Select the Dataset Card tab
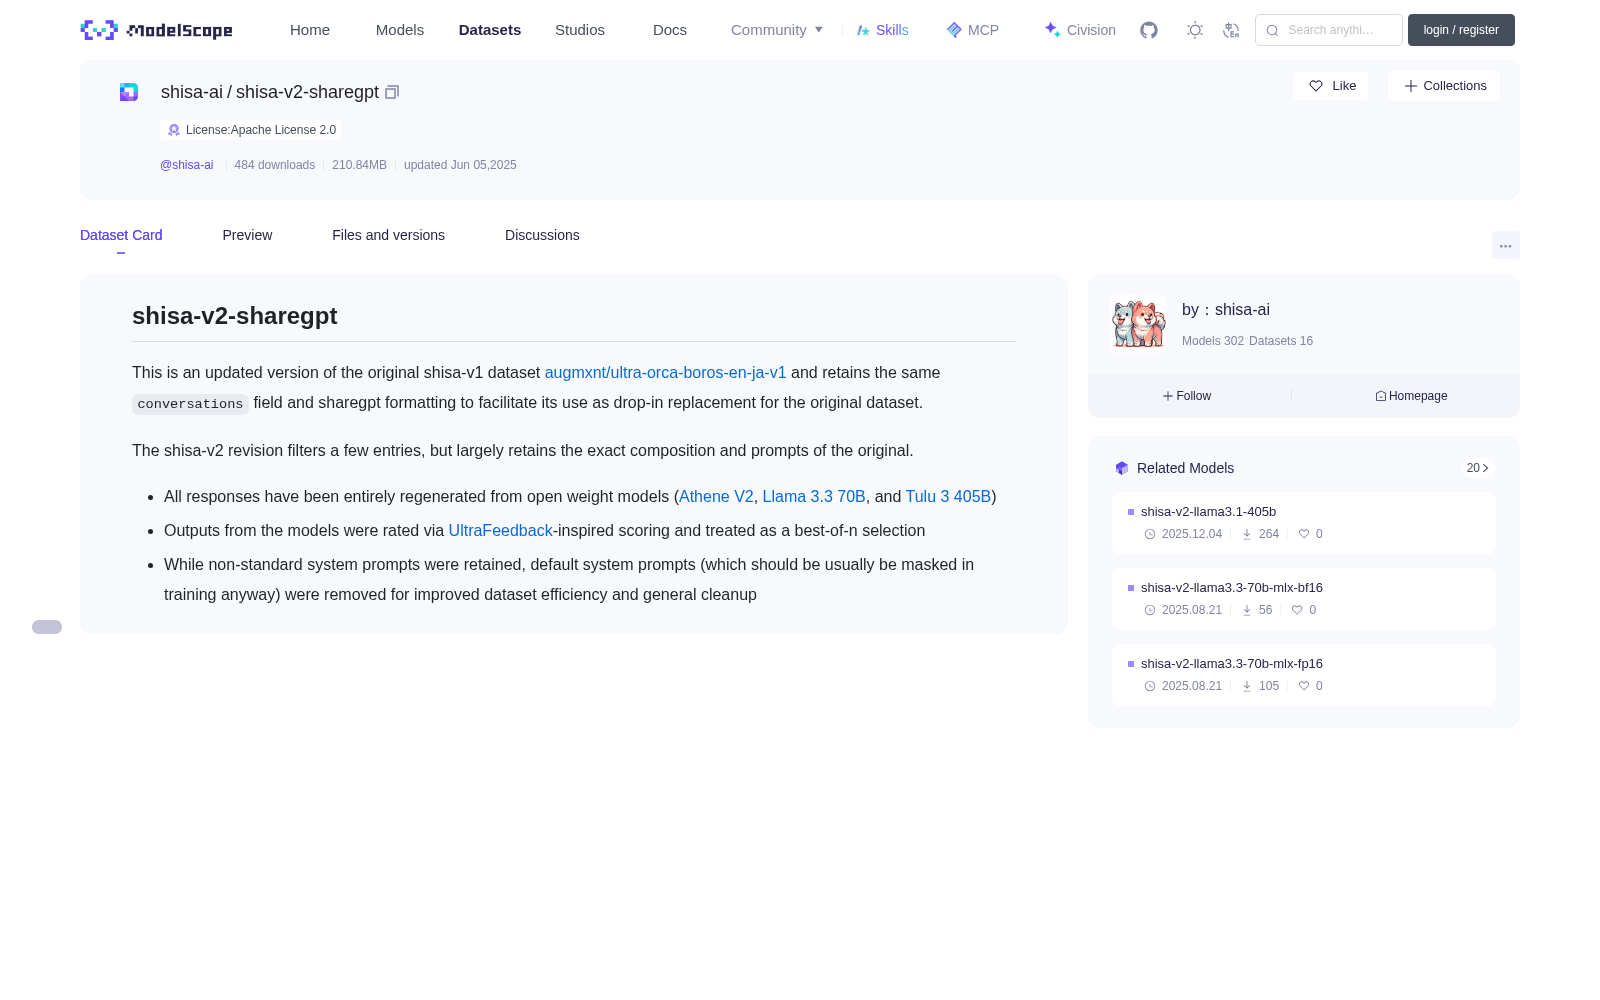The width and height of the screenshot is (1600, 1000). tap(121, 235)
